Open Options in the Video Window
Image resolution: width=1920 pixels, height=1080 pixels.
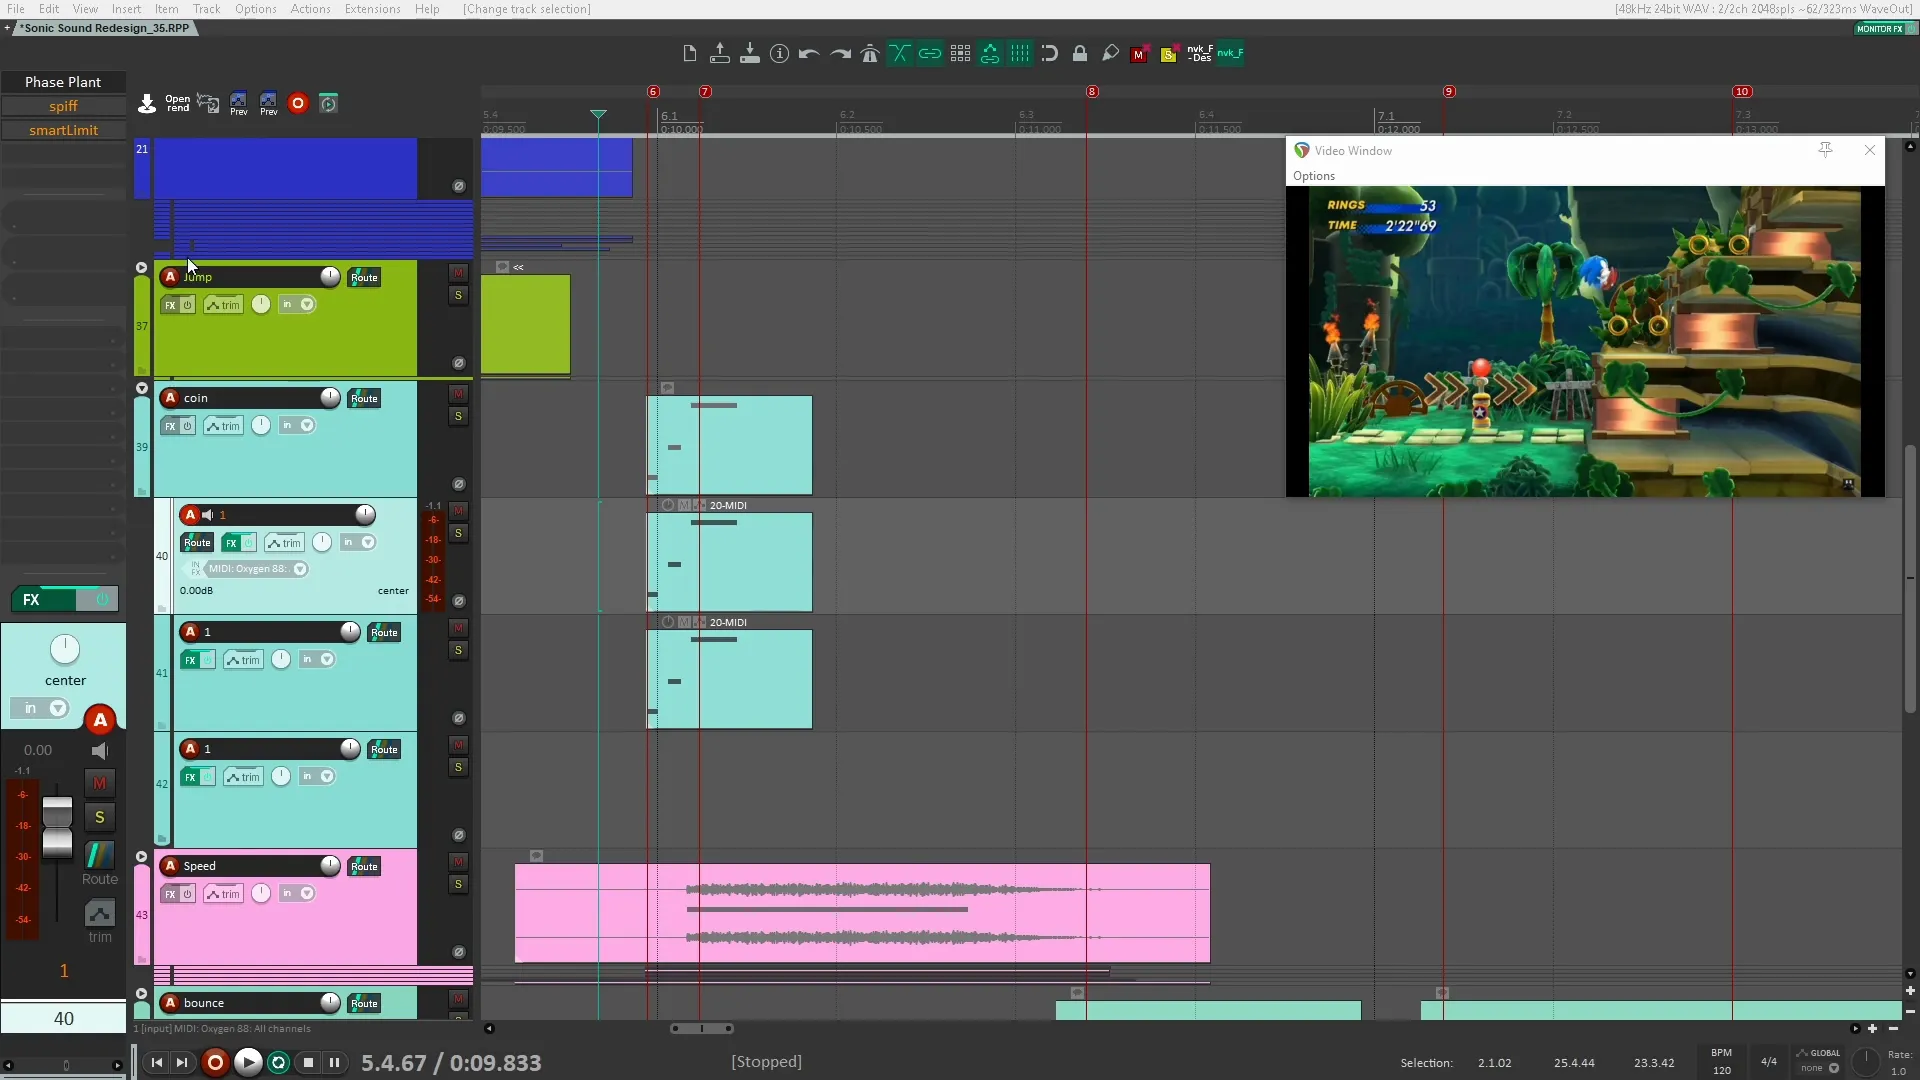pyautogui.click(x=1314, y=176)
